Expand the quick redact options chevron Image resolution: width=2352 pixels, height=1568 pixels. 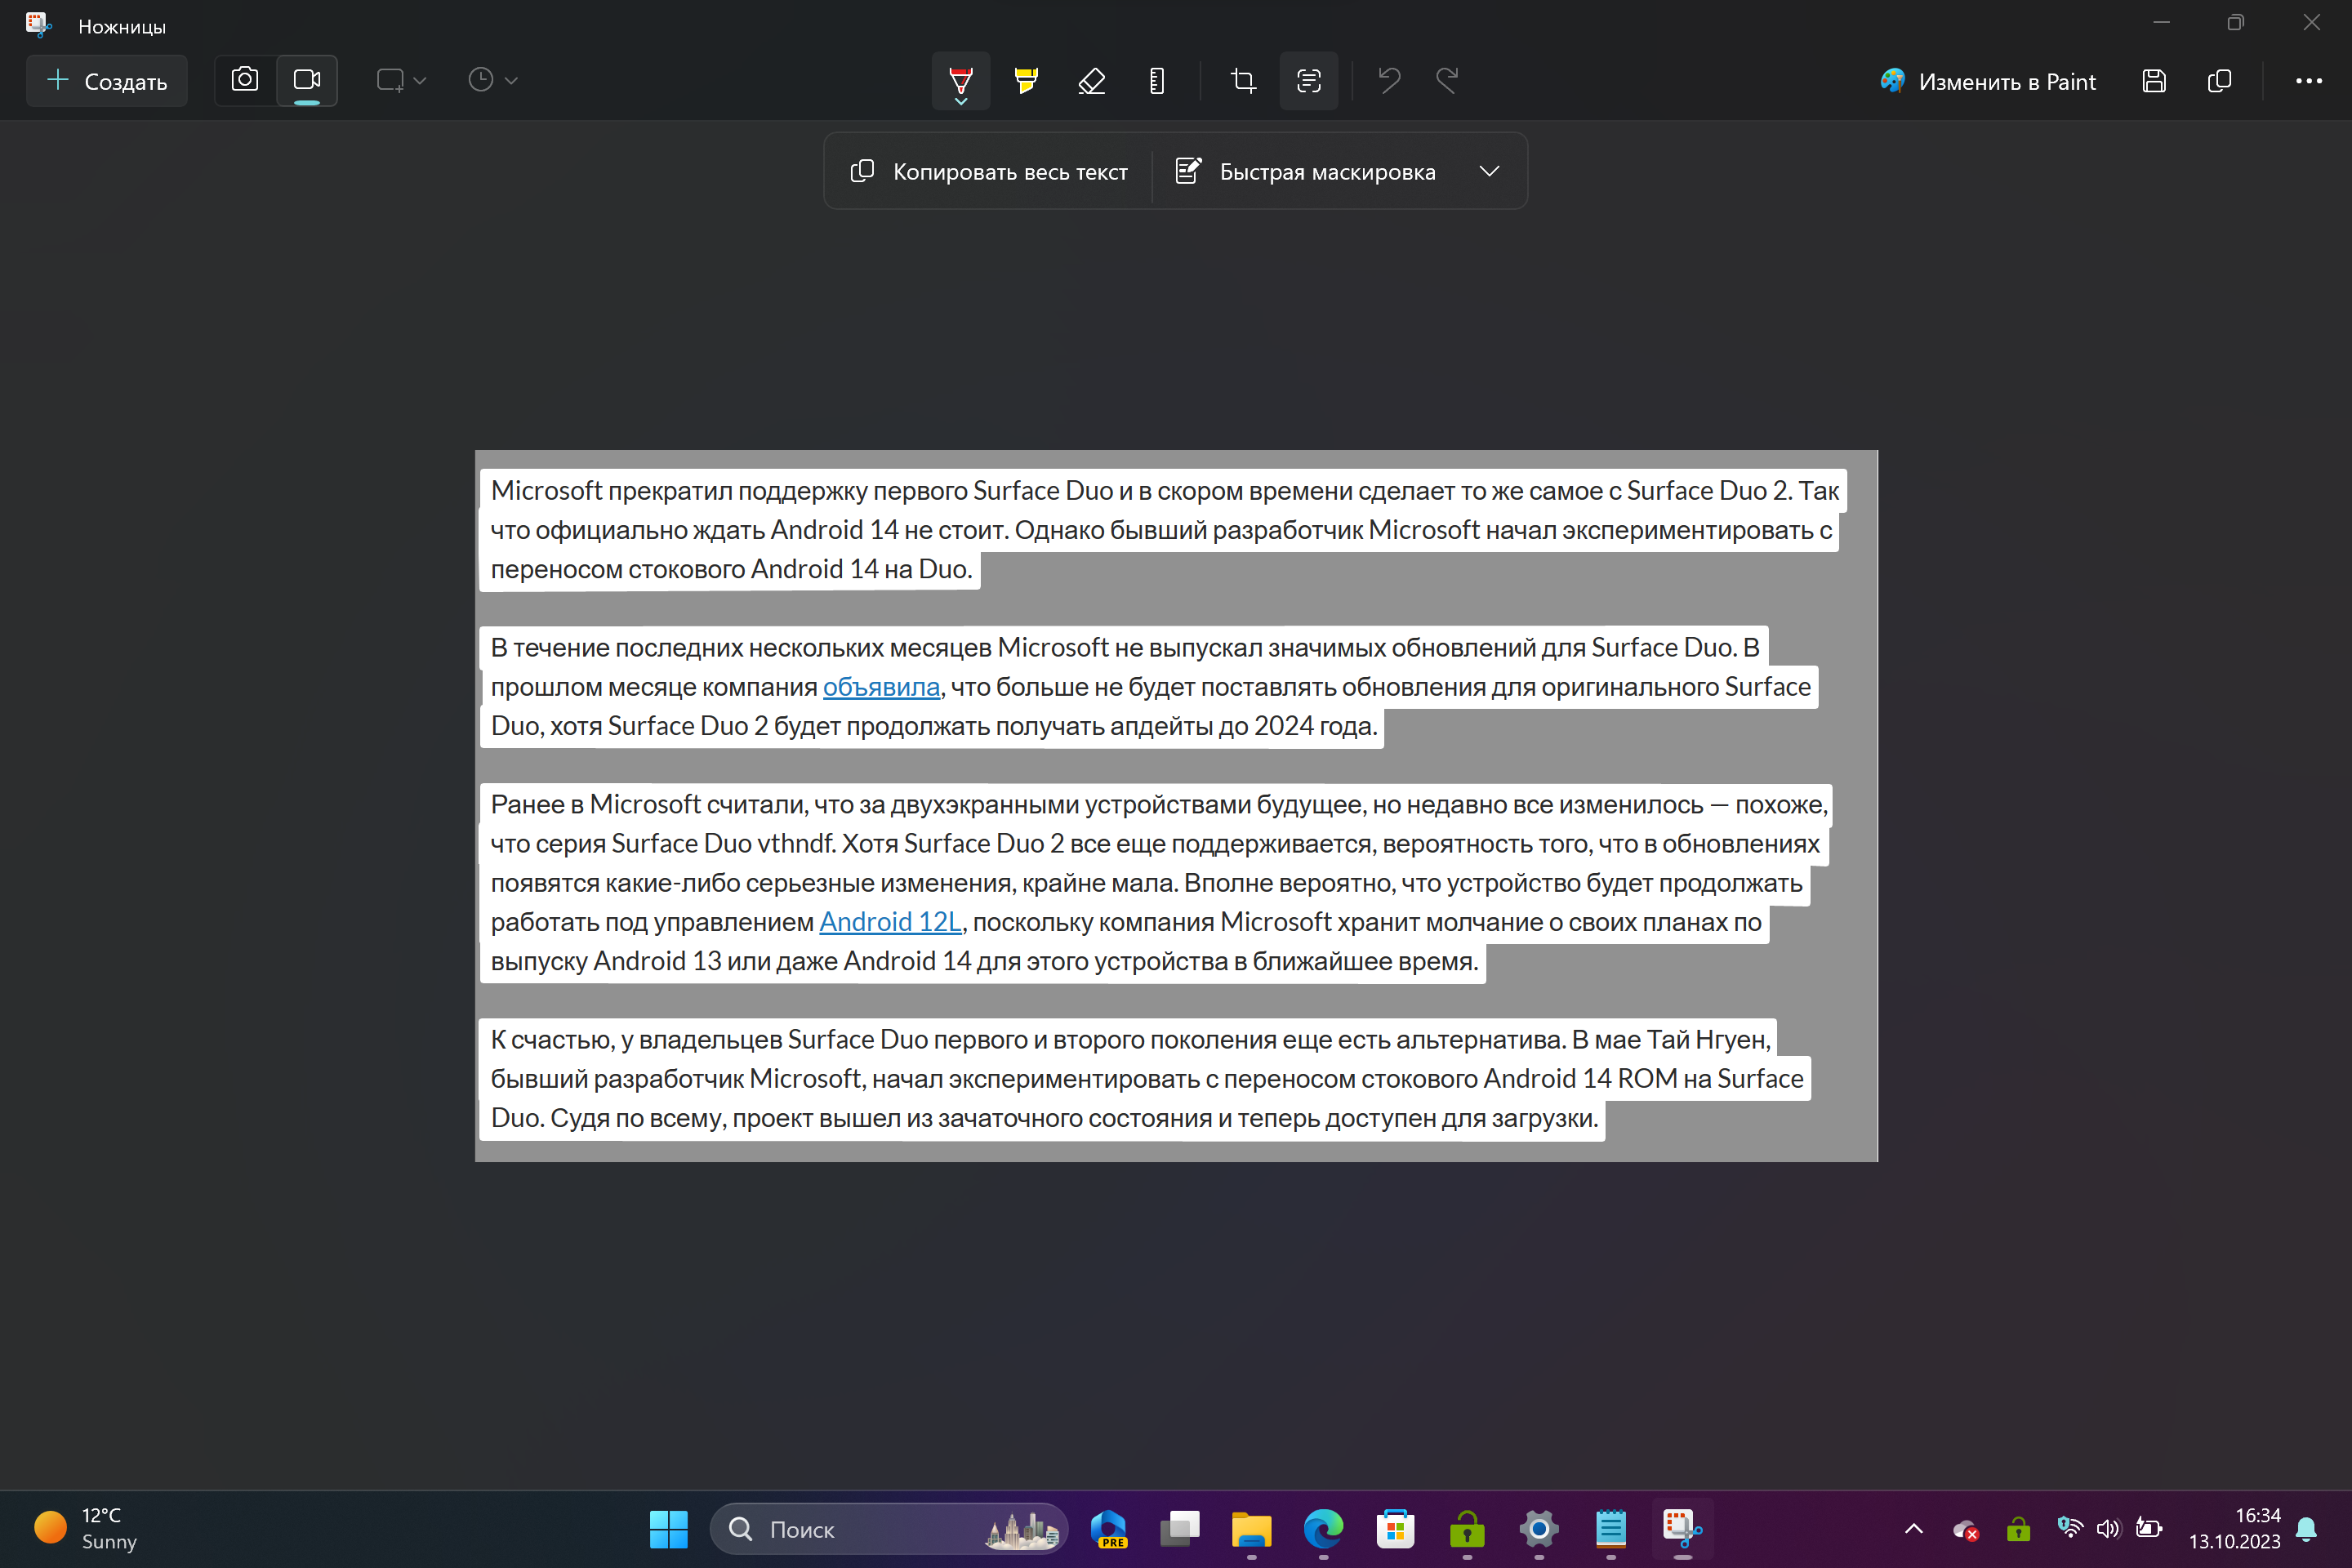click(1490, 172)
